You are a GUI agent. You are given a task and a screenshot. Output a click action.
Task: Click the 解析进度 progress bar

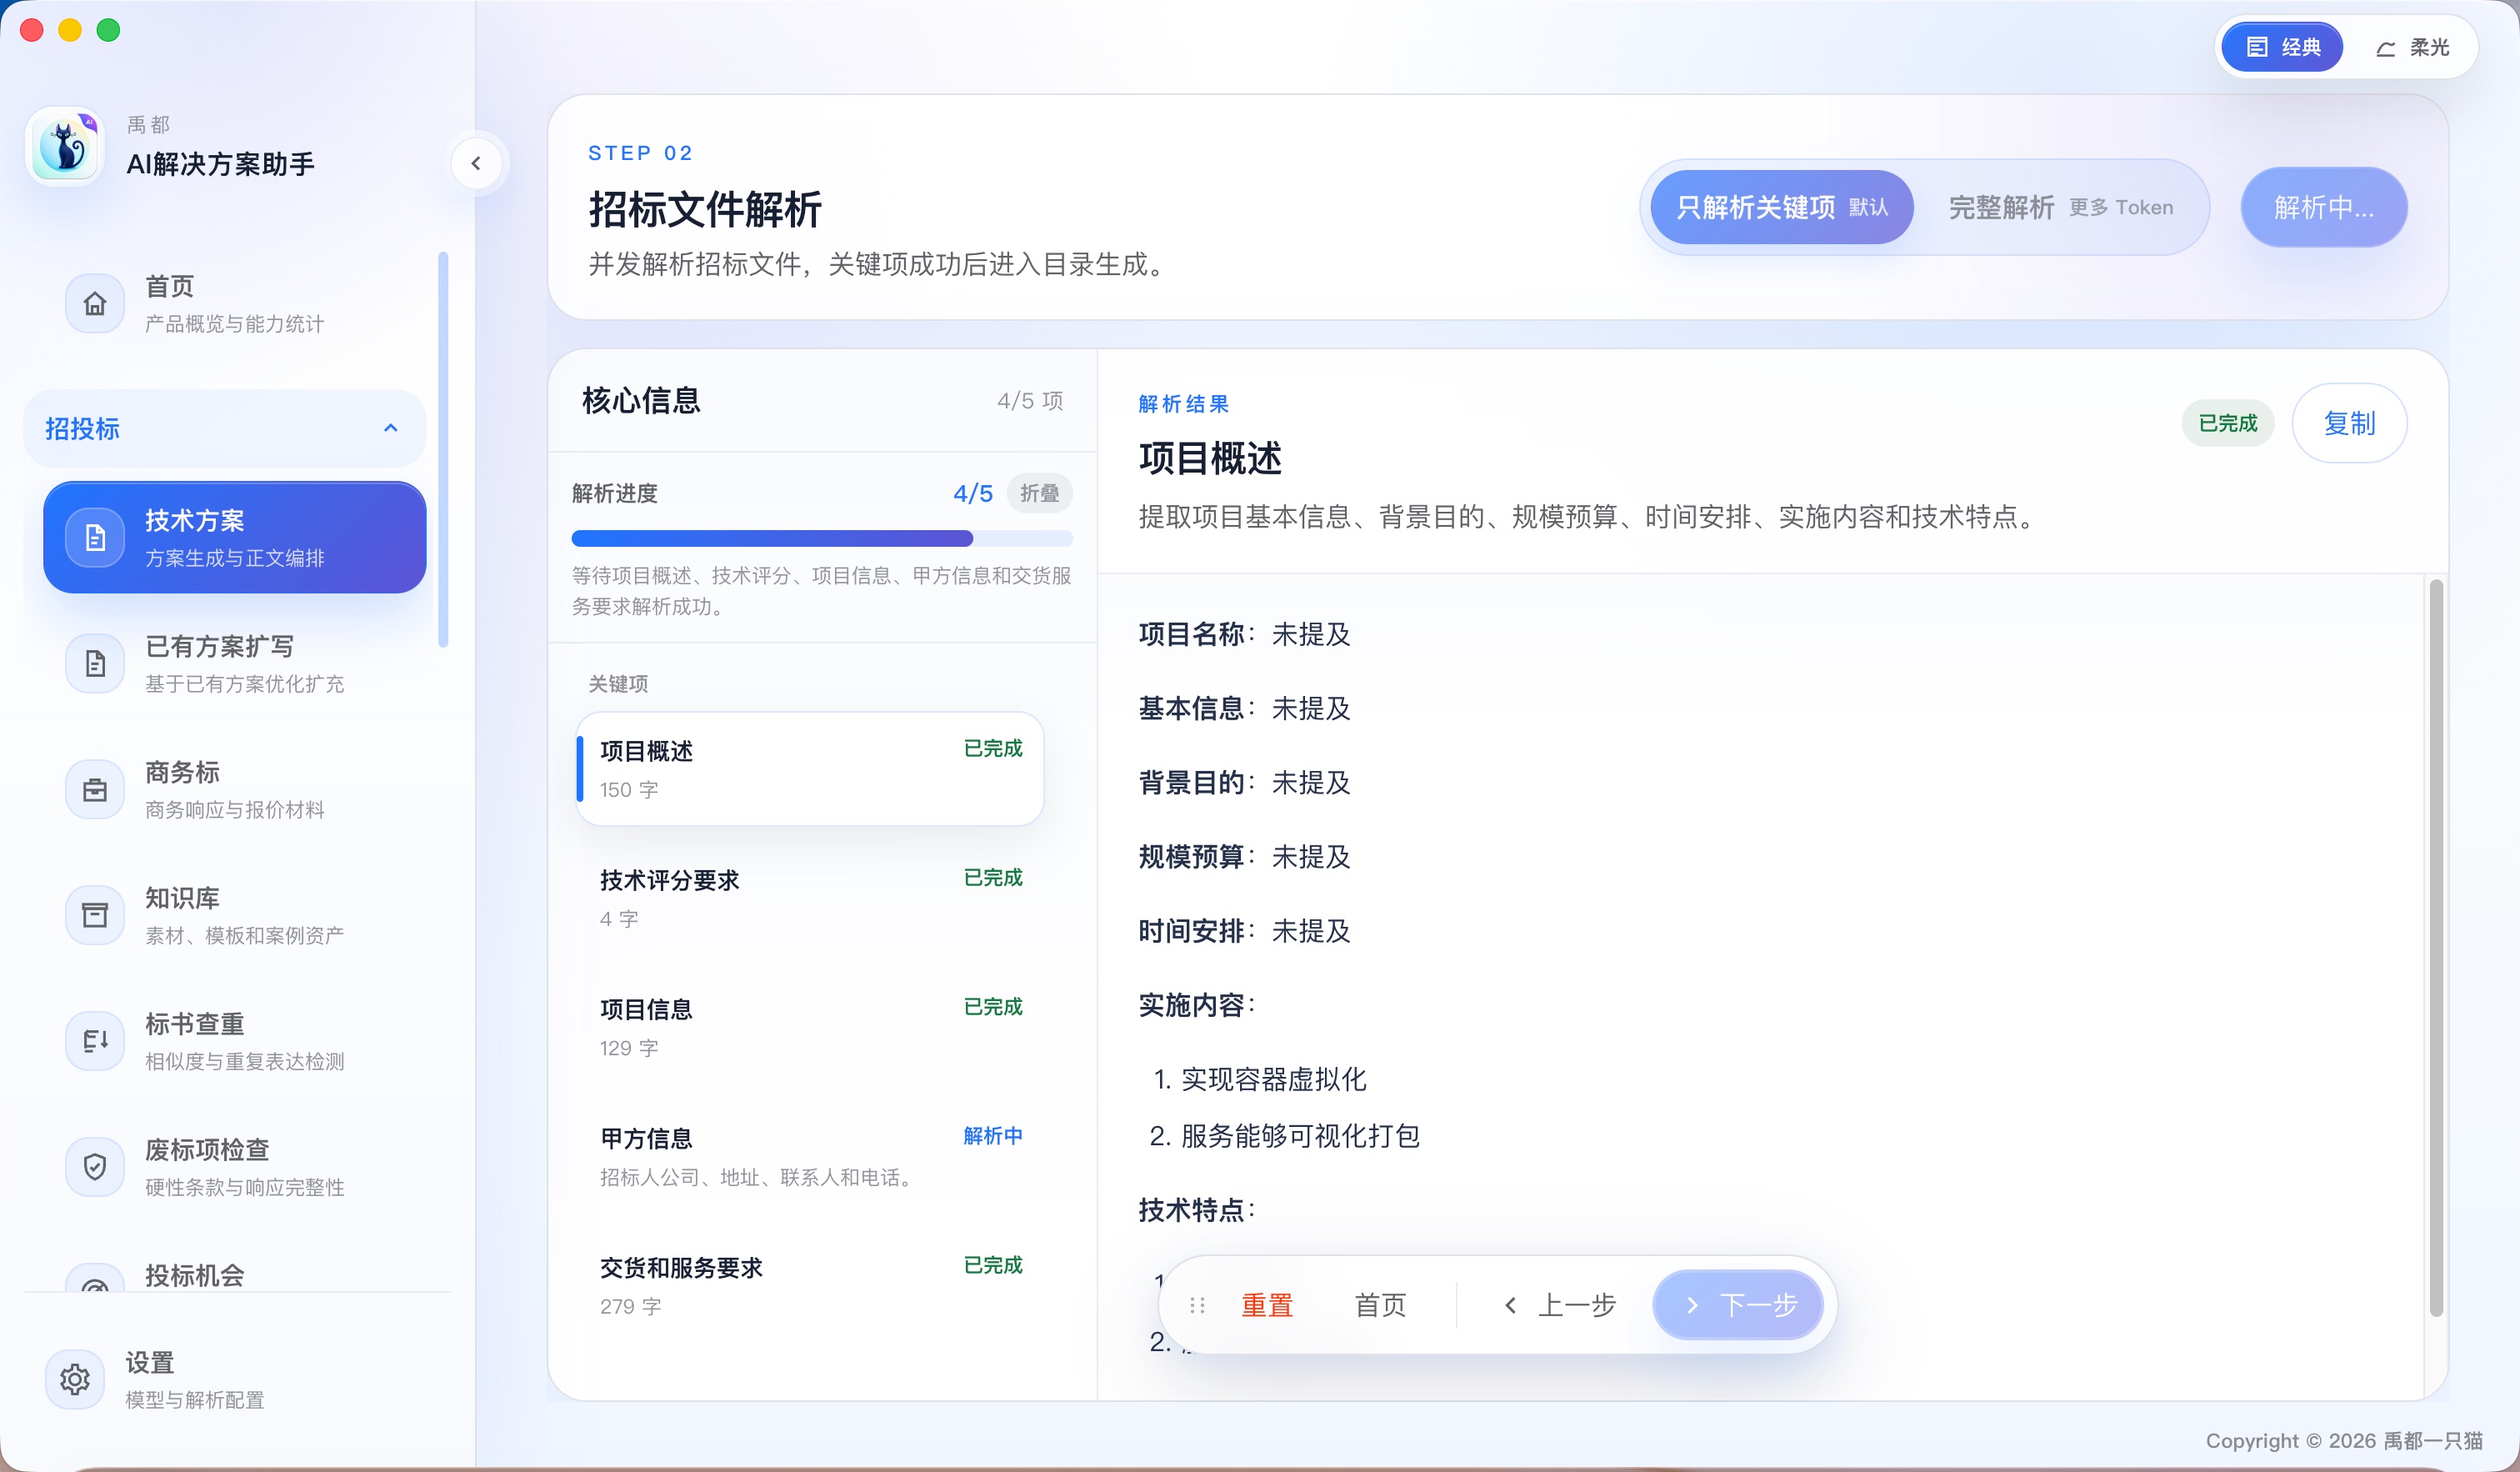point(822,538)
